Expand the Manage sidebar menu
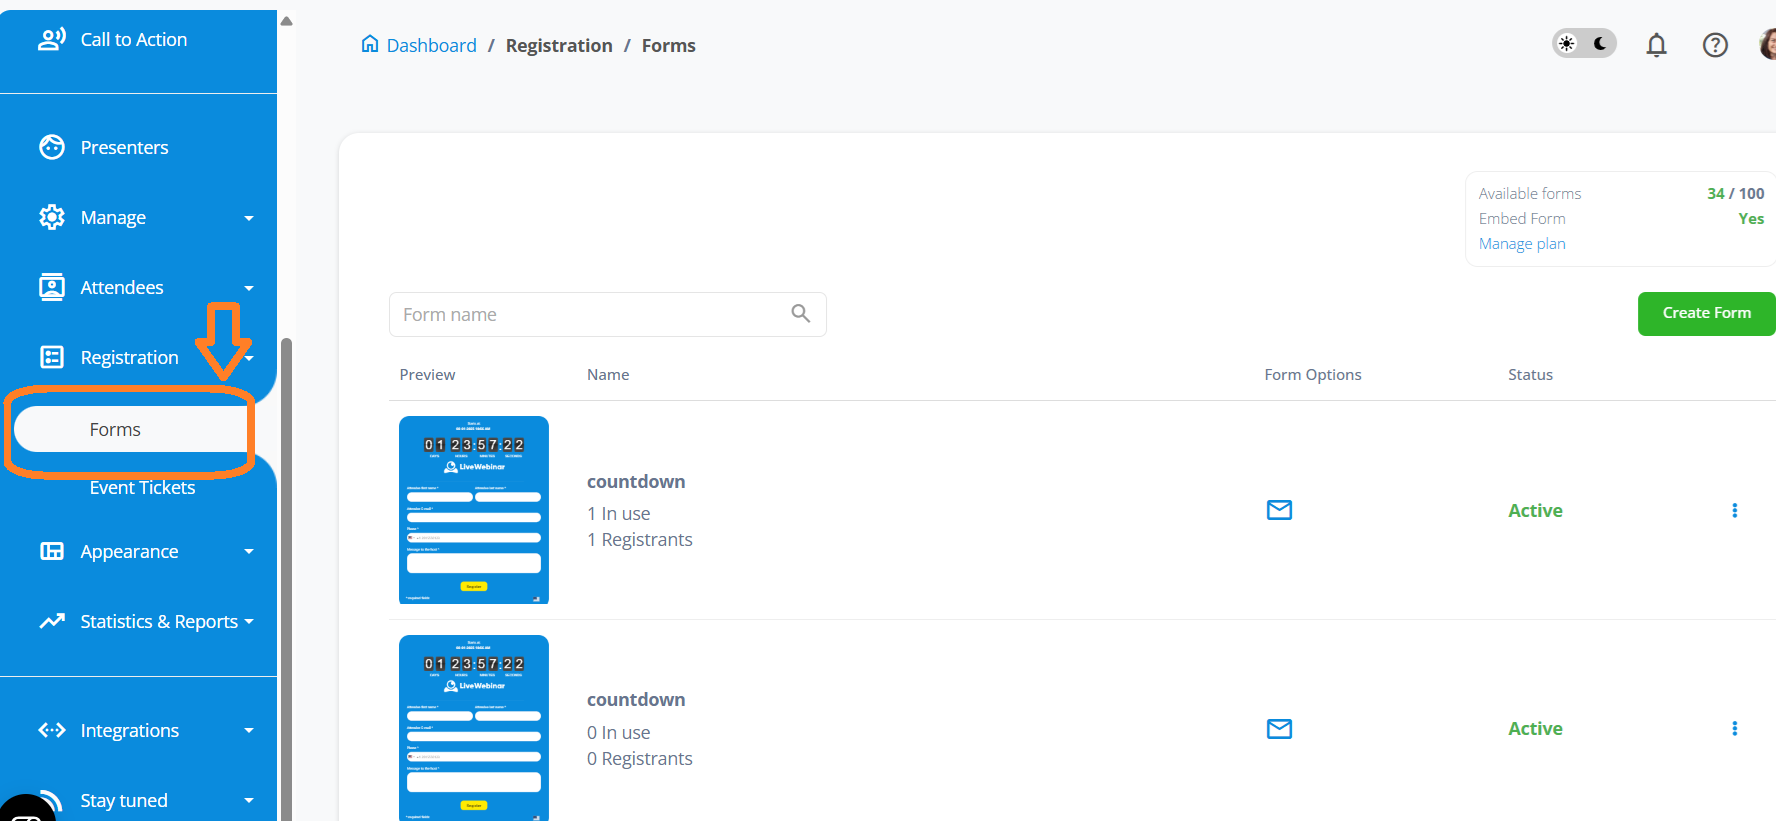Viewport: 1776px width, 821px height. point(145,218)
